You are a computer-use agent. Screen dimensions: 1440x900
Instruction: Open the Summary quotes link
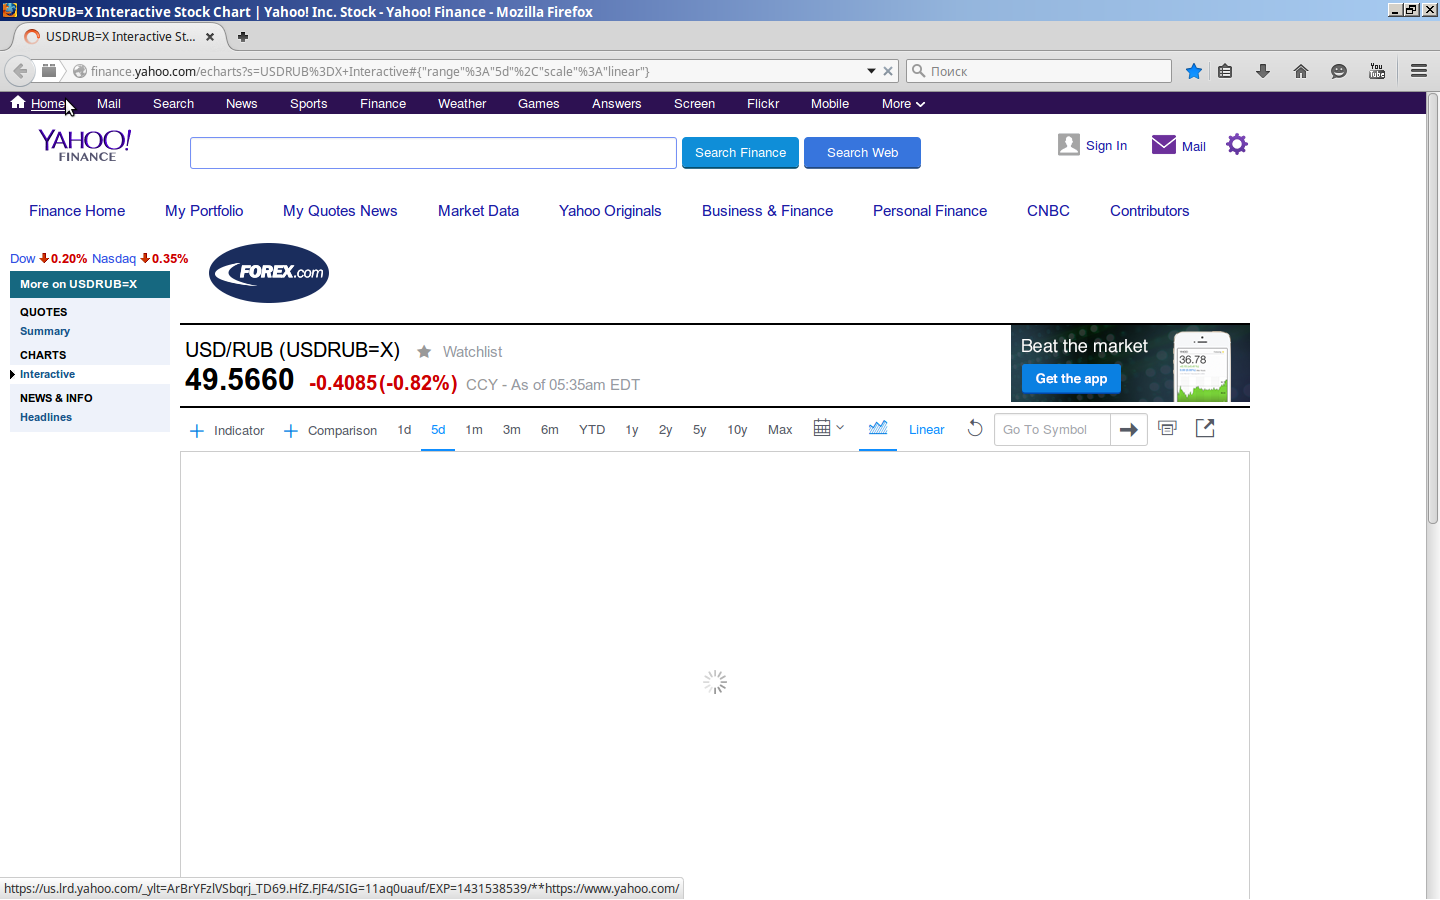tap(45, 331)
